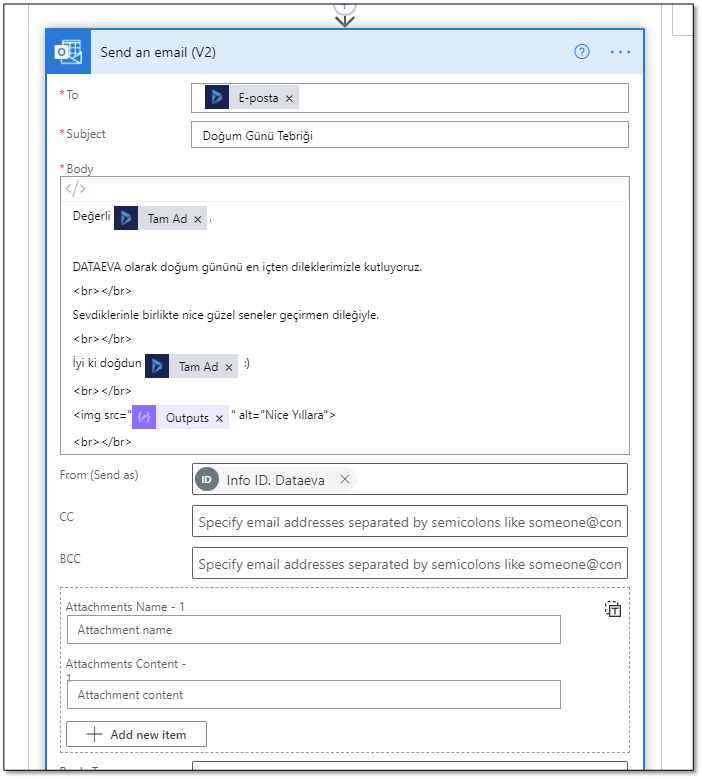Image resolution: width=702 pixels, height=779 pixels.
Task: Open the ellipsis menu of Send an email
Action: (x=620, y=52)
